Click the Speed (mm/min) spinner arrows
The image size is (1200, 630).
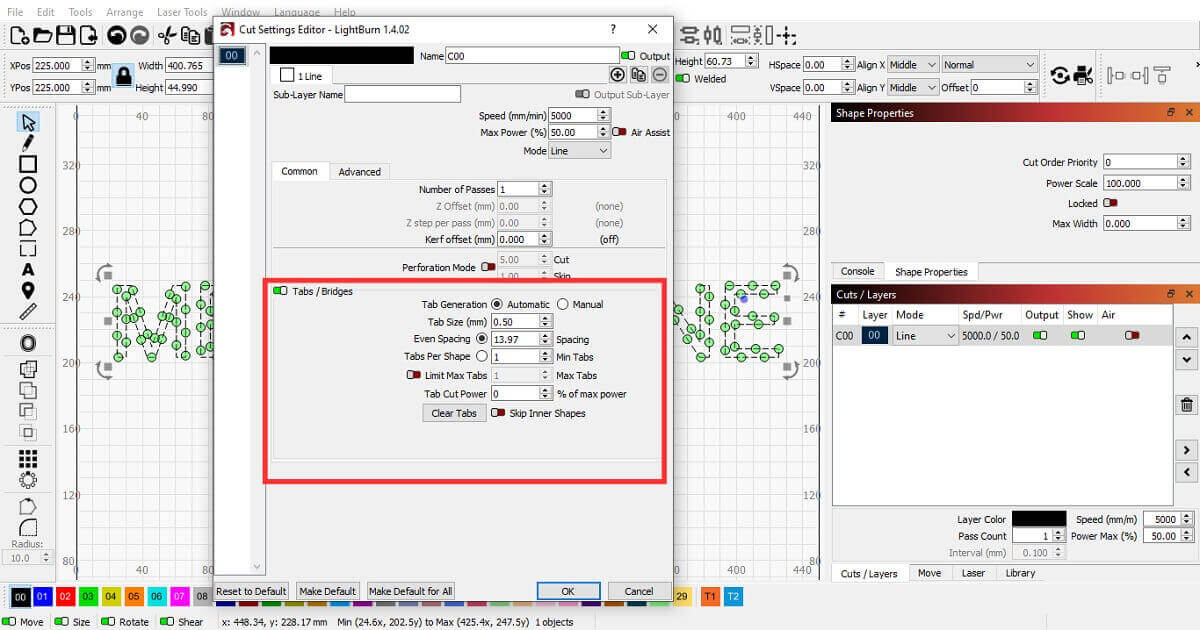click(x=603, y=116)
